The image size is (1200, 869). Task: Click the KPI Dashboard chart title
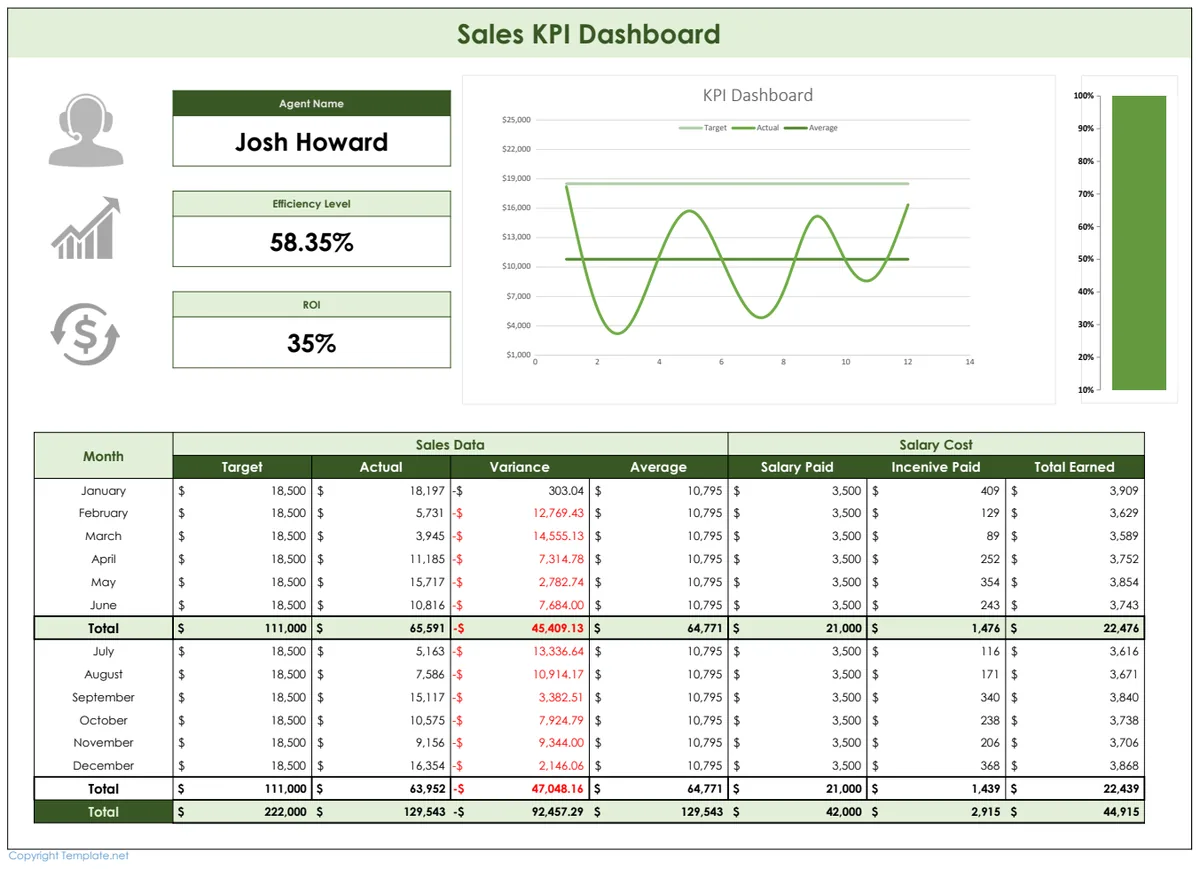point(758,95)
